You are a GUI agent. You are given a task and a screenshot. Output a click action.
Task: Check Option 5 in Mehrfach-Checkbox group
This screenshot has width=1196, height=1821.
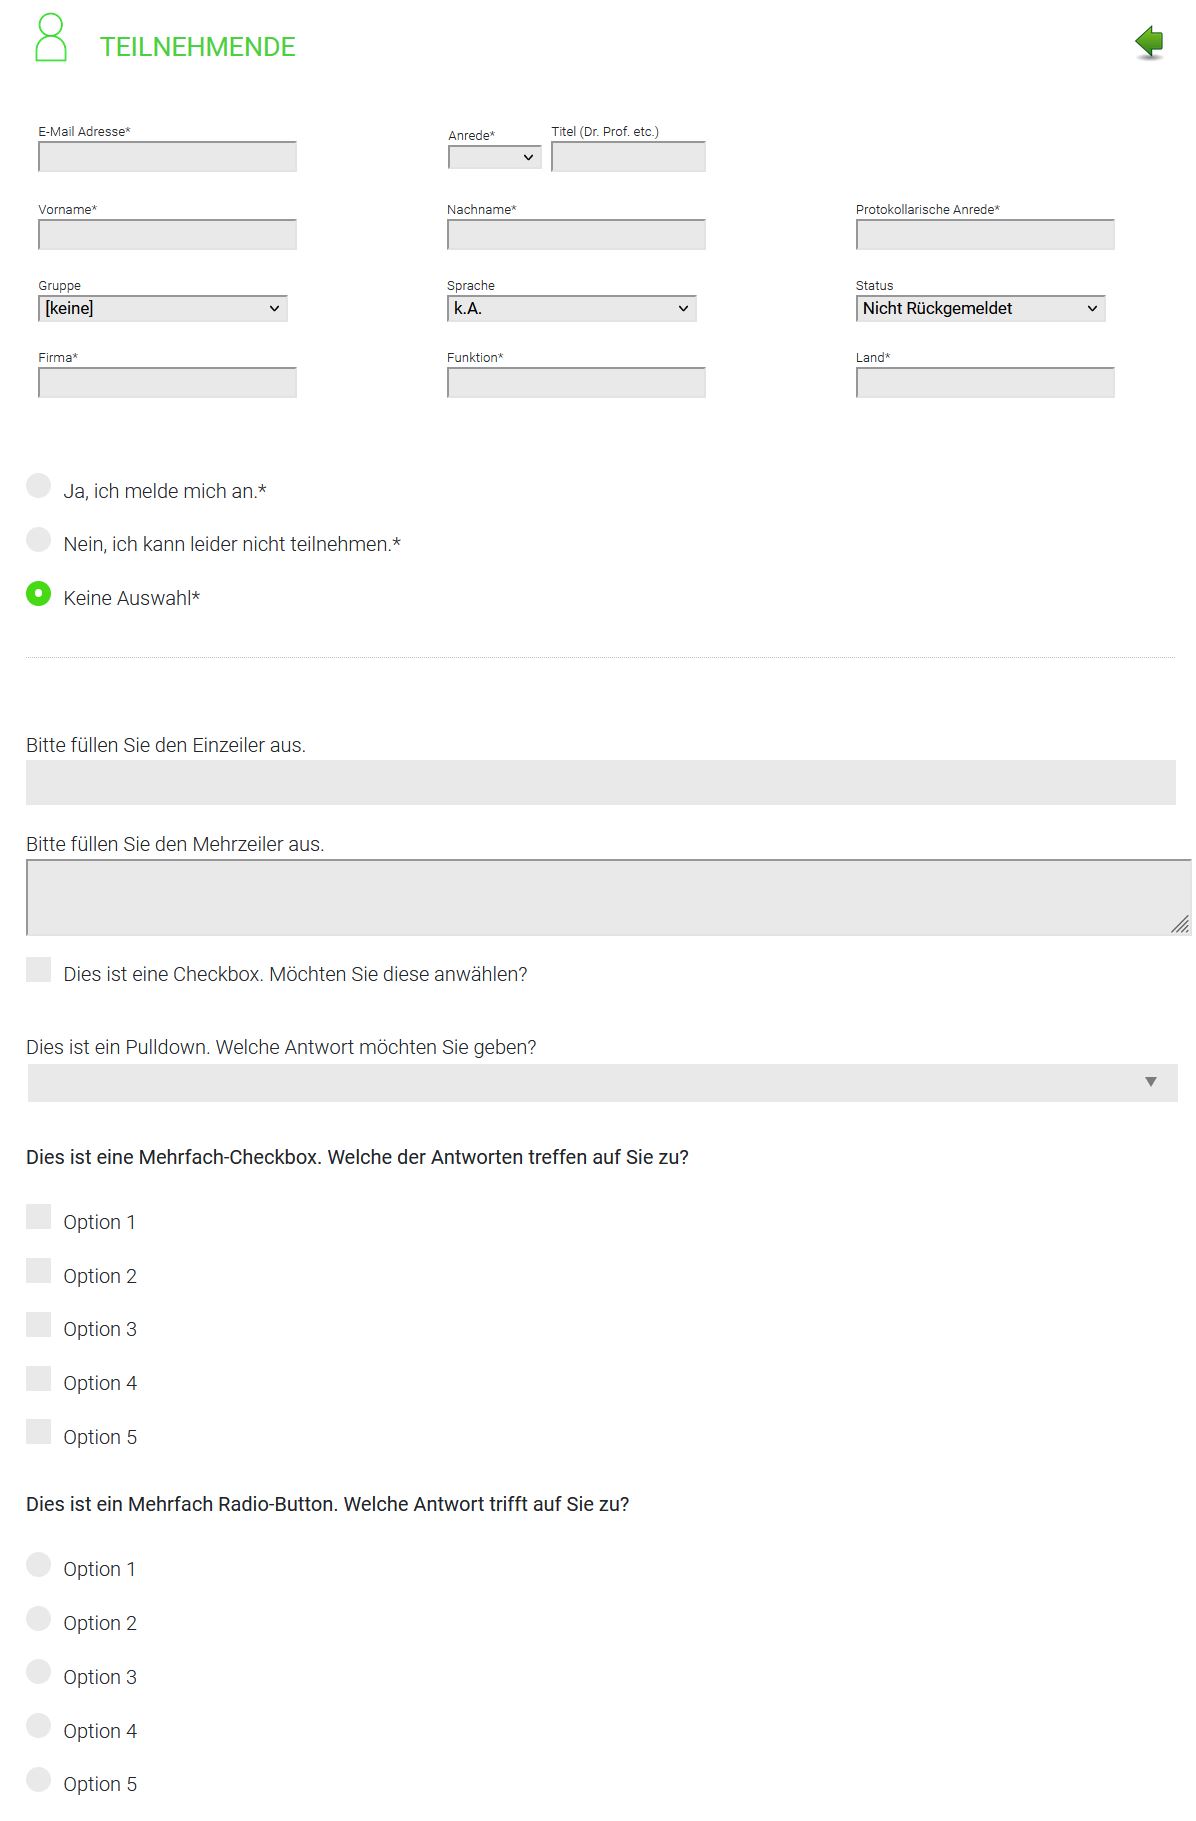(38, 1432)
